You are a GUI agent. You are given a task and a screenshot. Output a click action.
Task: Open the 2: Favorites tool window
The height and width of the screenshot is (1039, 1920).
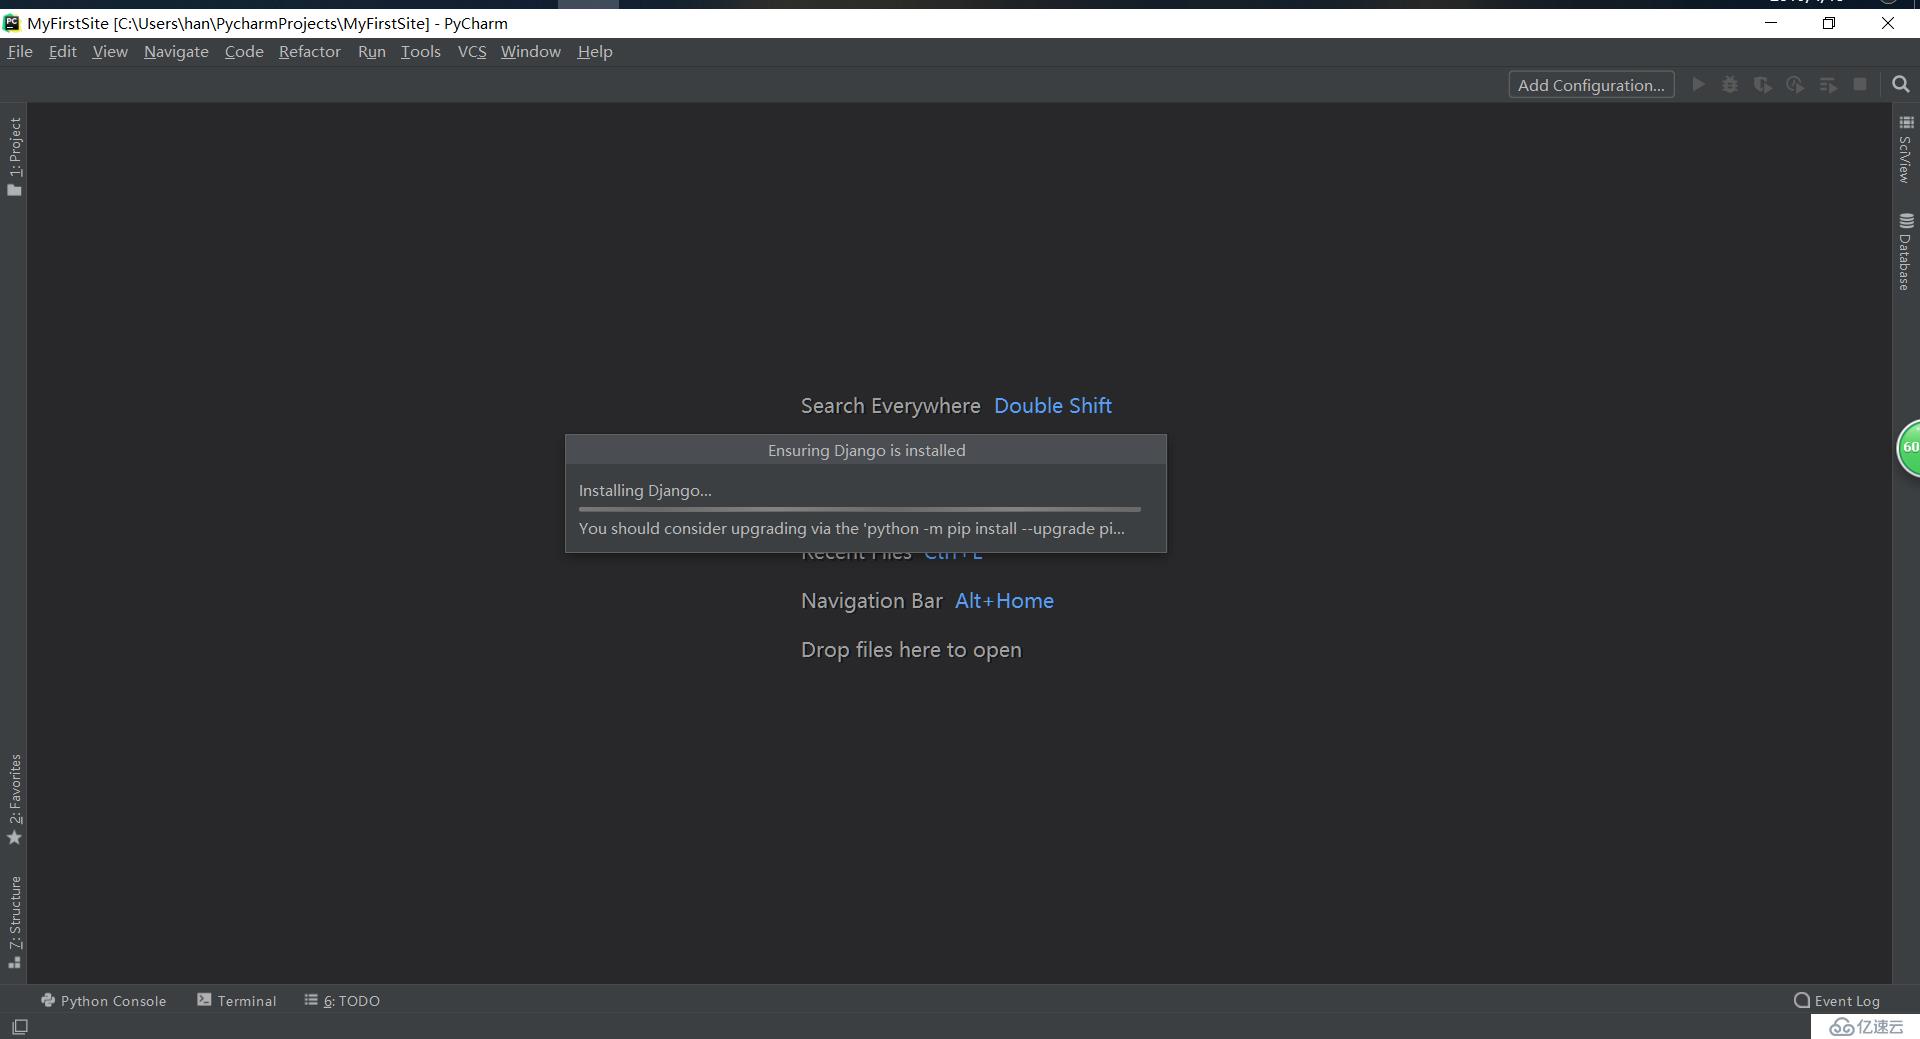pos(14,799)
